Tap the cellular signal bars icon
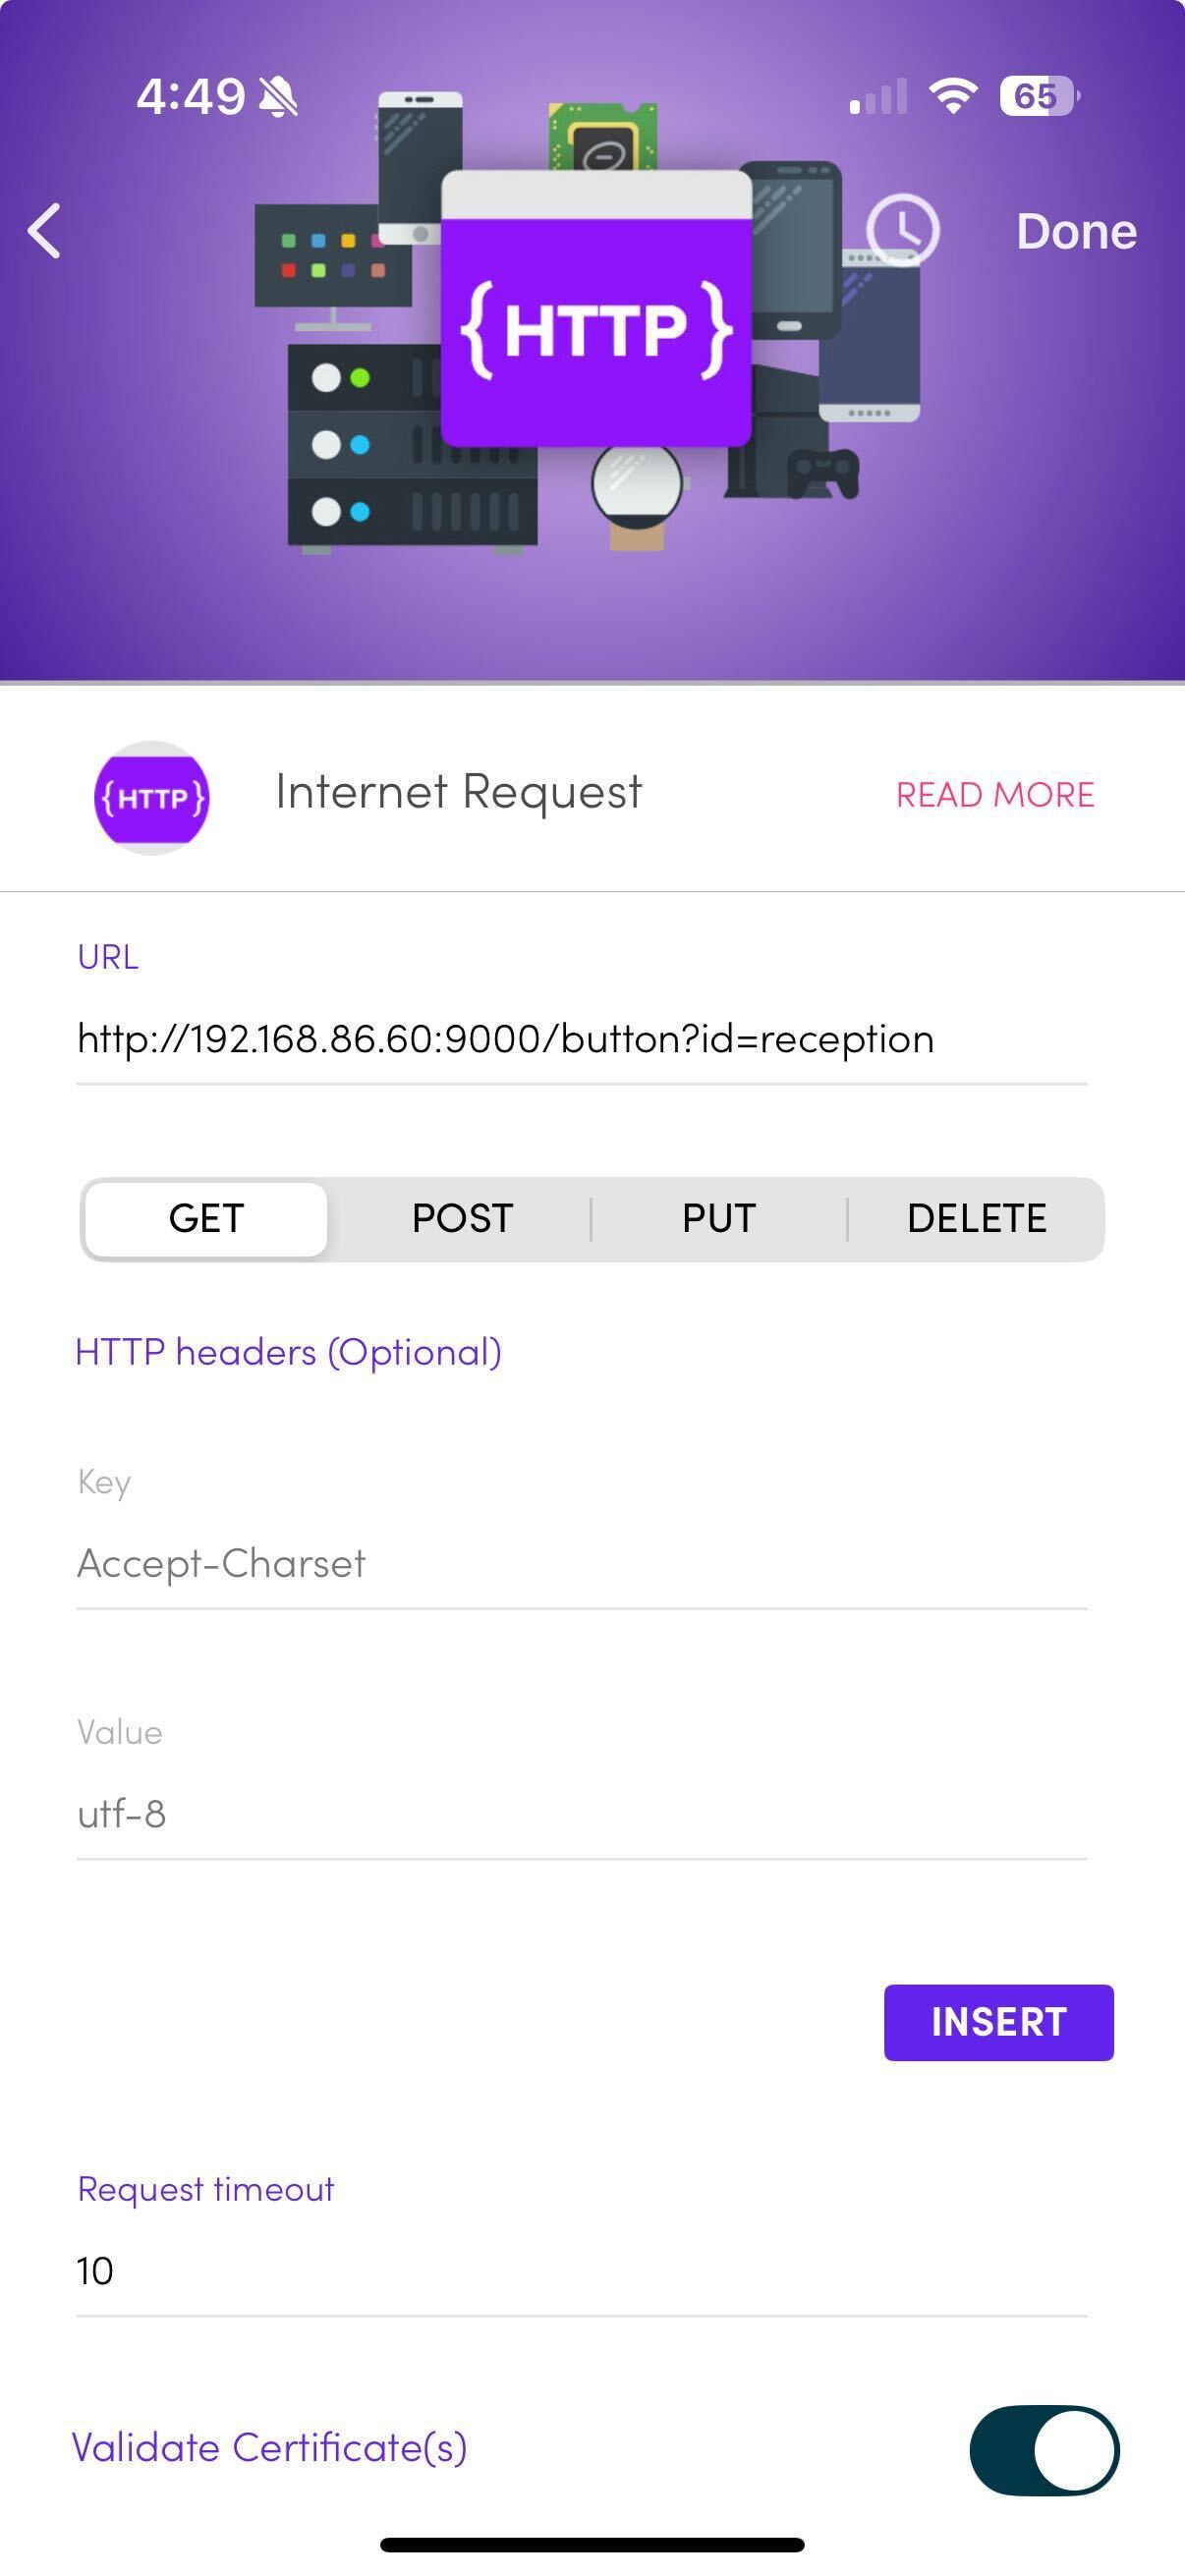Image resolution: width=1185 pixels, height=2576 pixels. click(878, 97)
